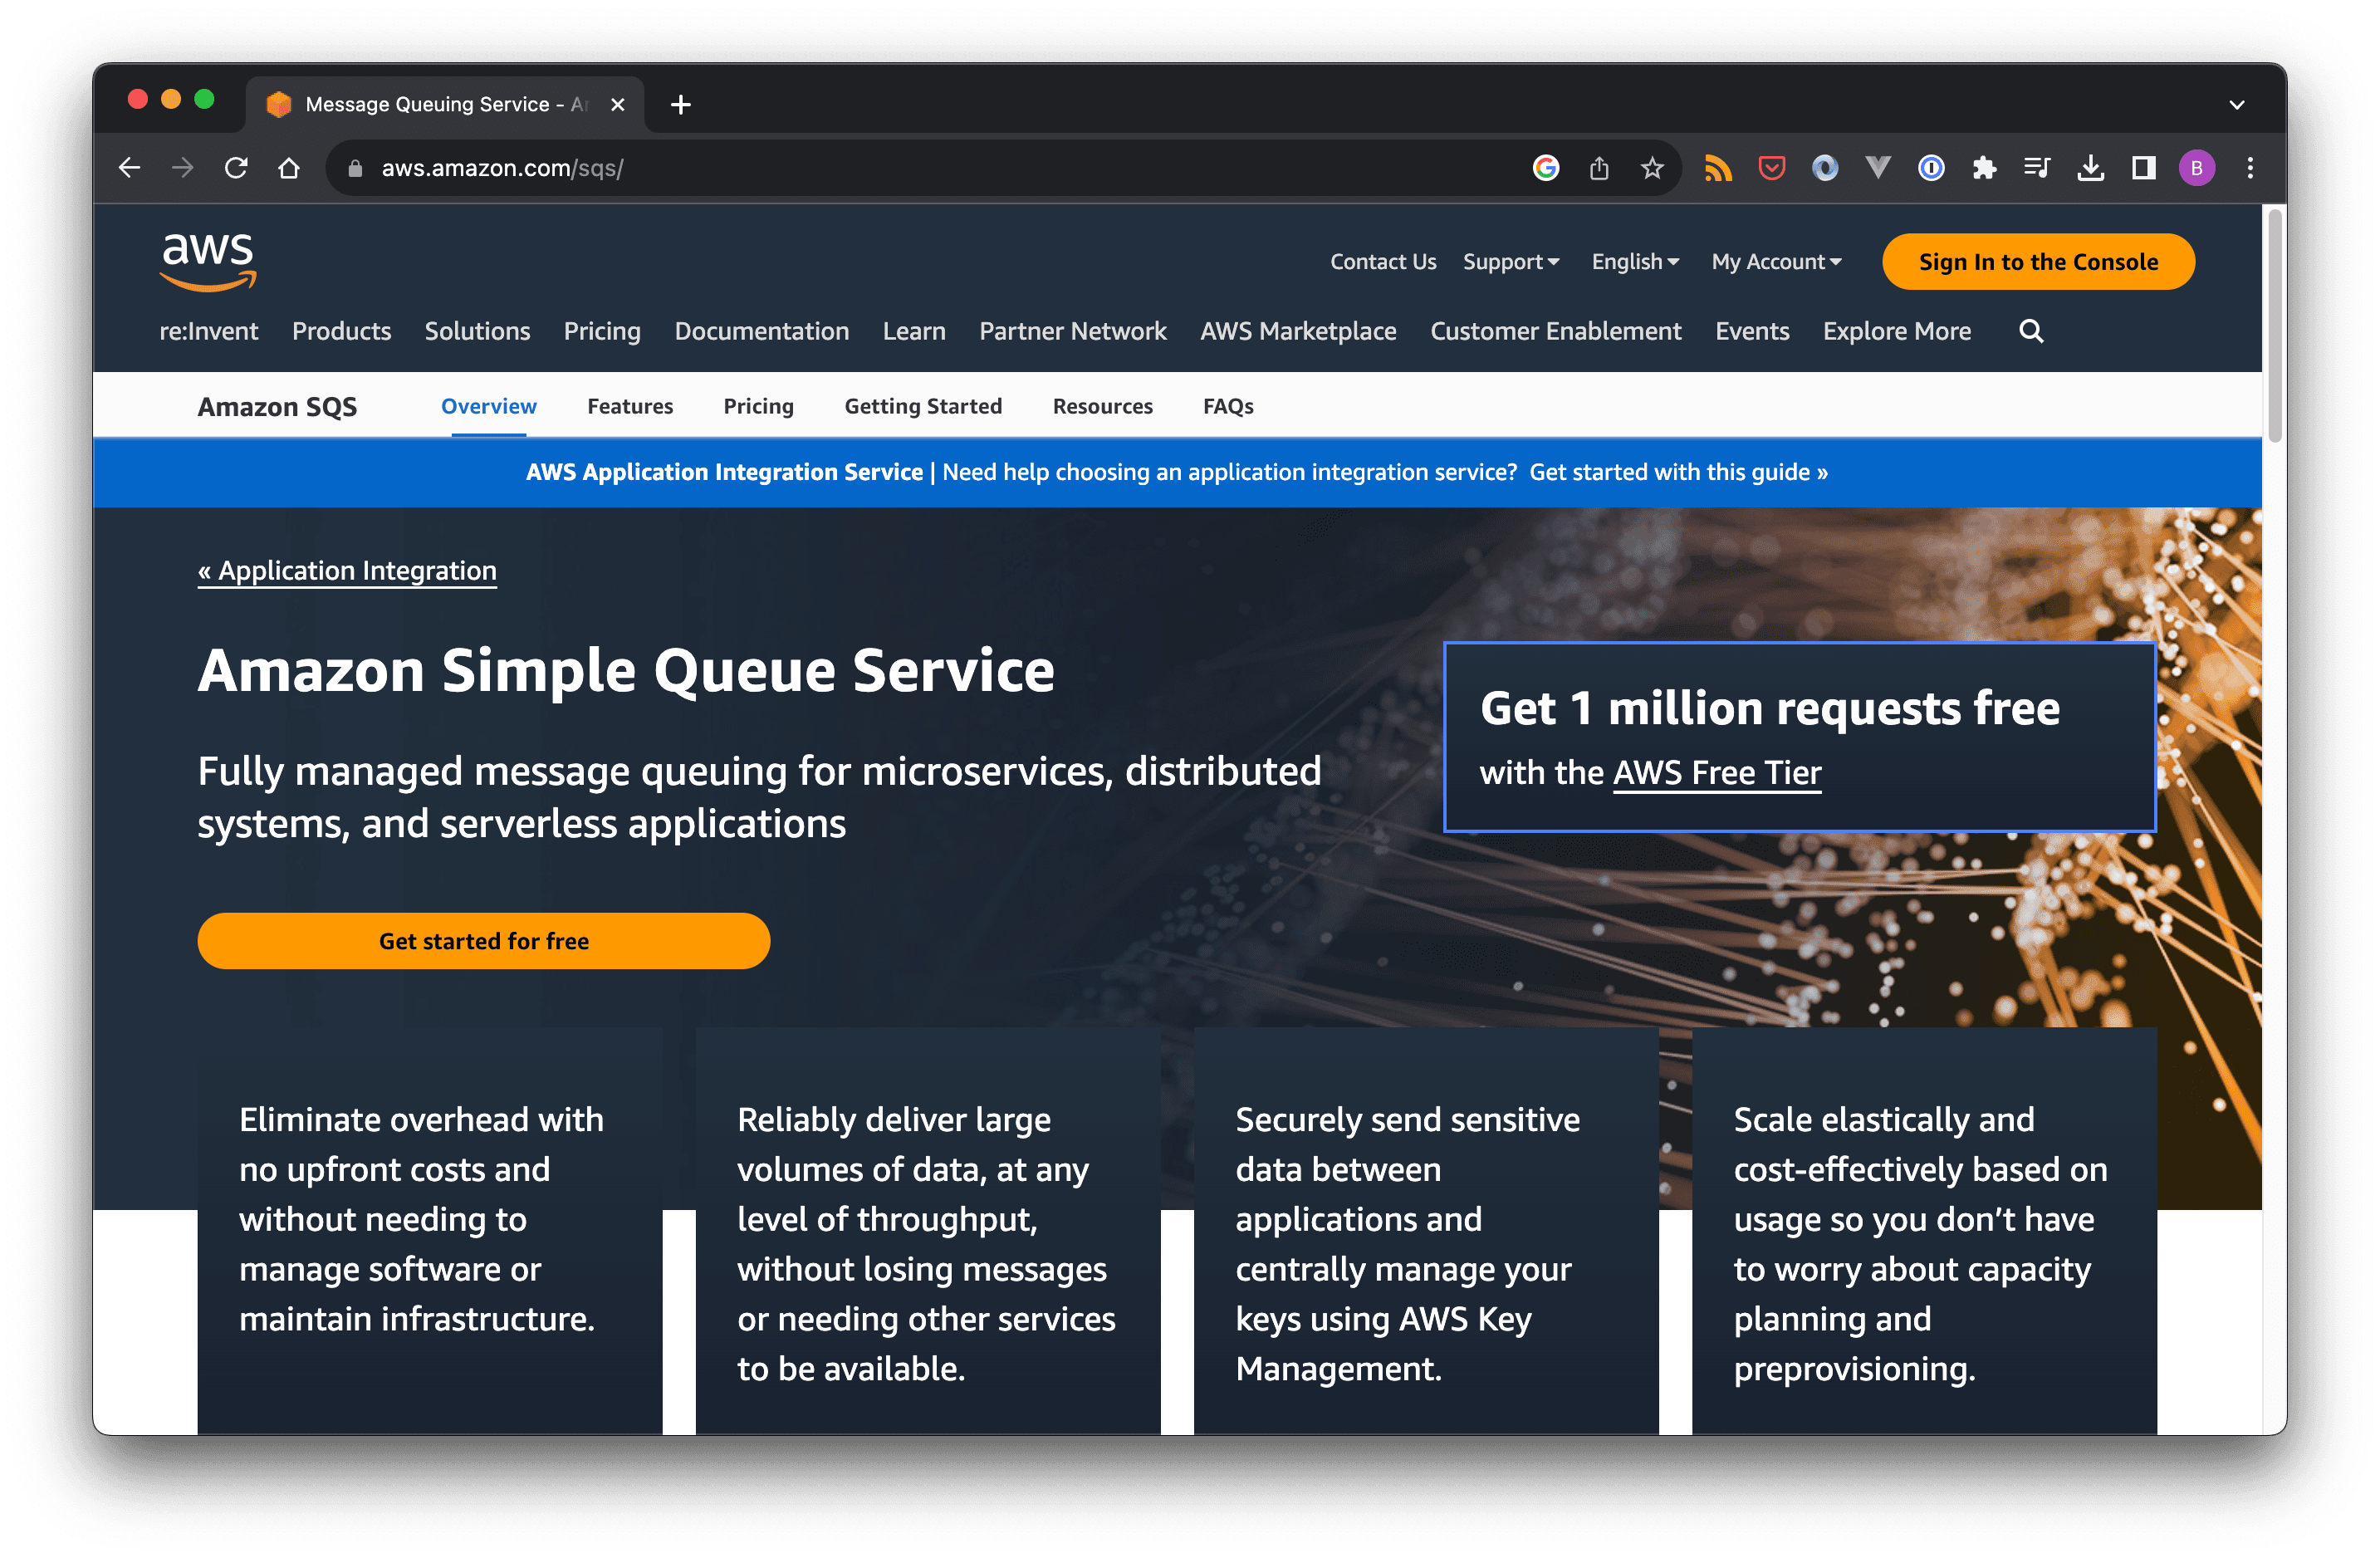The width and height of the screenshot is (2380, 1558).
Task: Select the Message Queuing Service browser tab
Action: [444, 104]
